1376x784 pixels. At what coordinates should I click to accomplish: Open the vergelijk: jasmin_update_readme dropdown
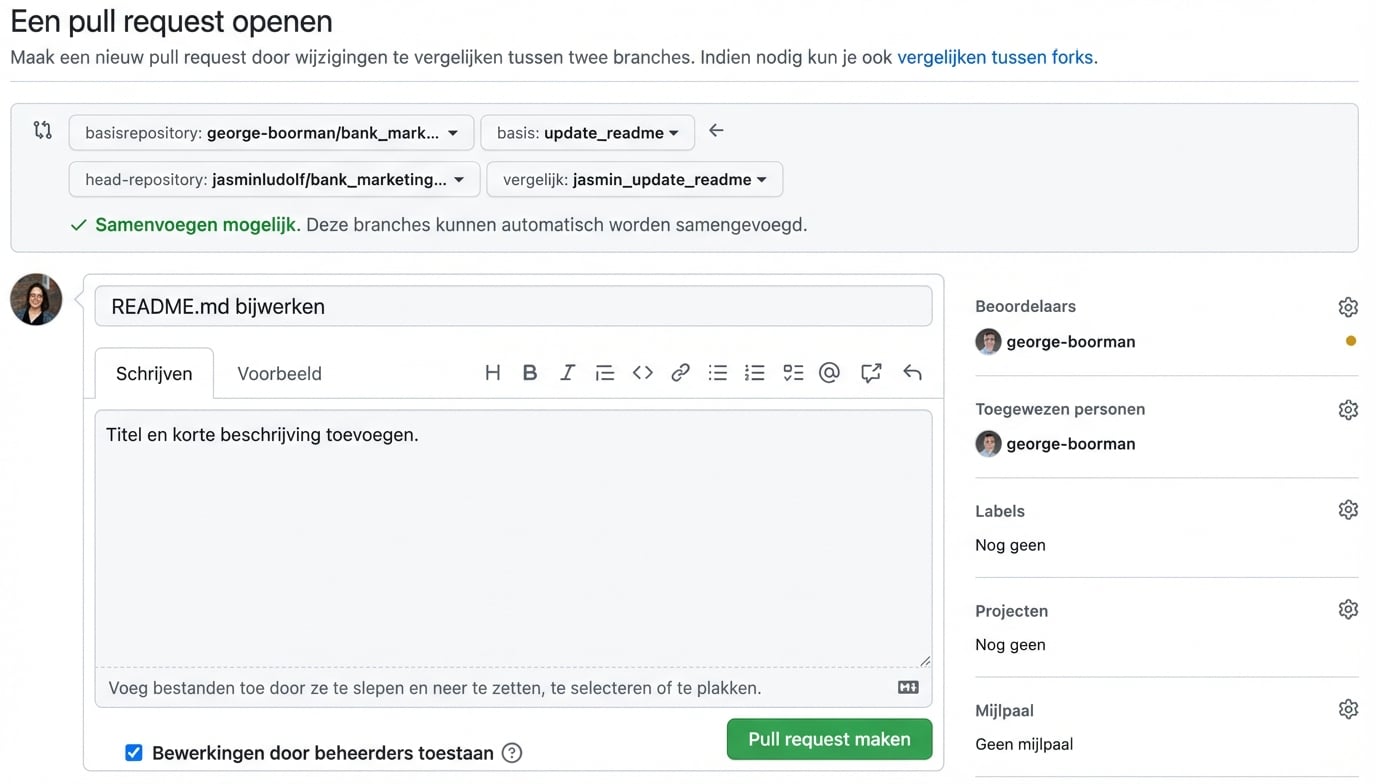tap(633, 179)
